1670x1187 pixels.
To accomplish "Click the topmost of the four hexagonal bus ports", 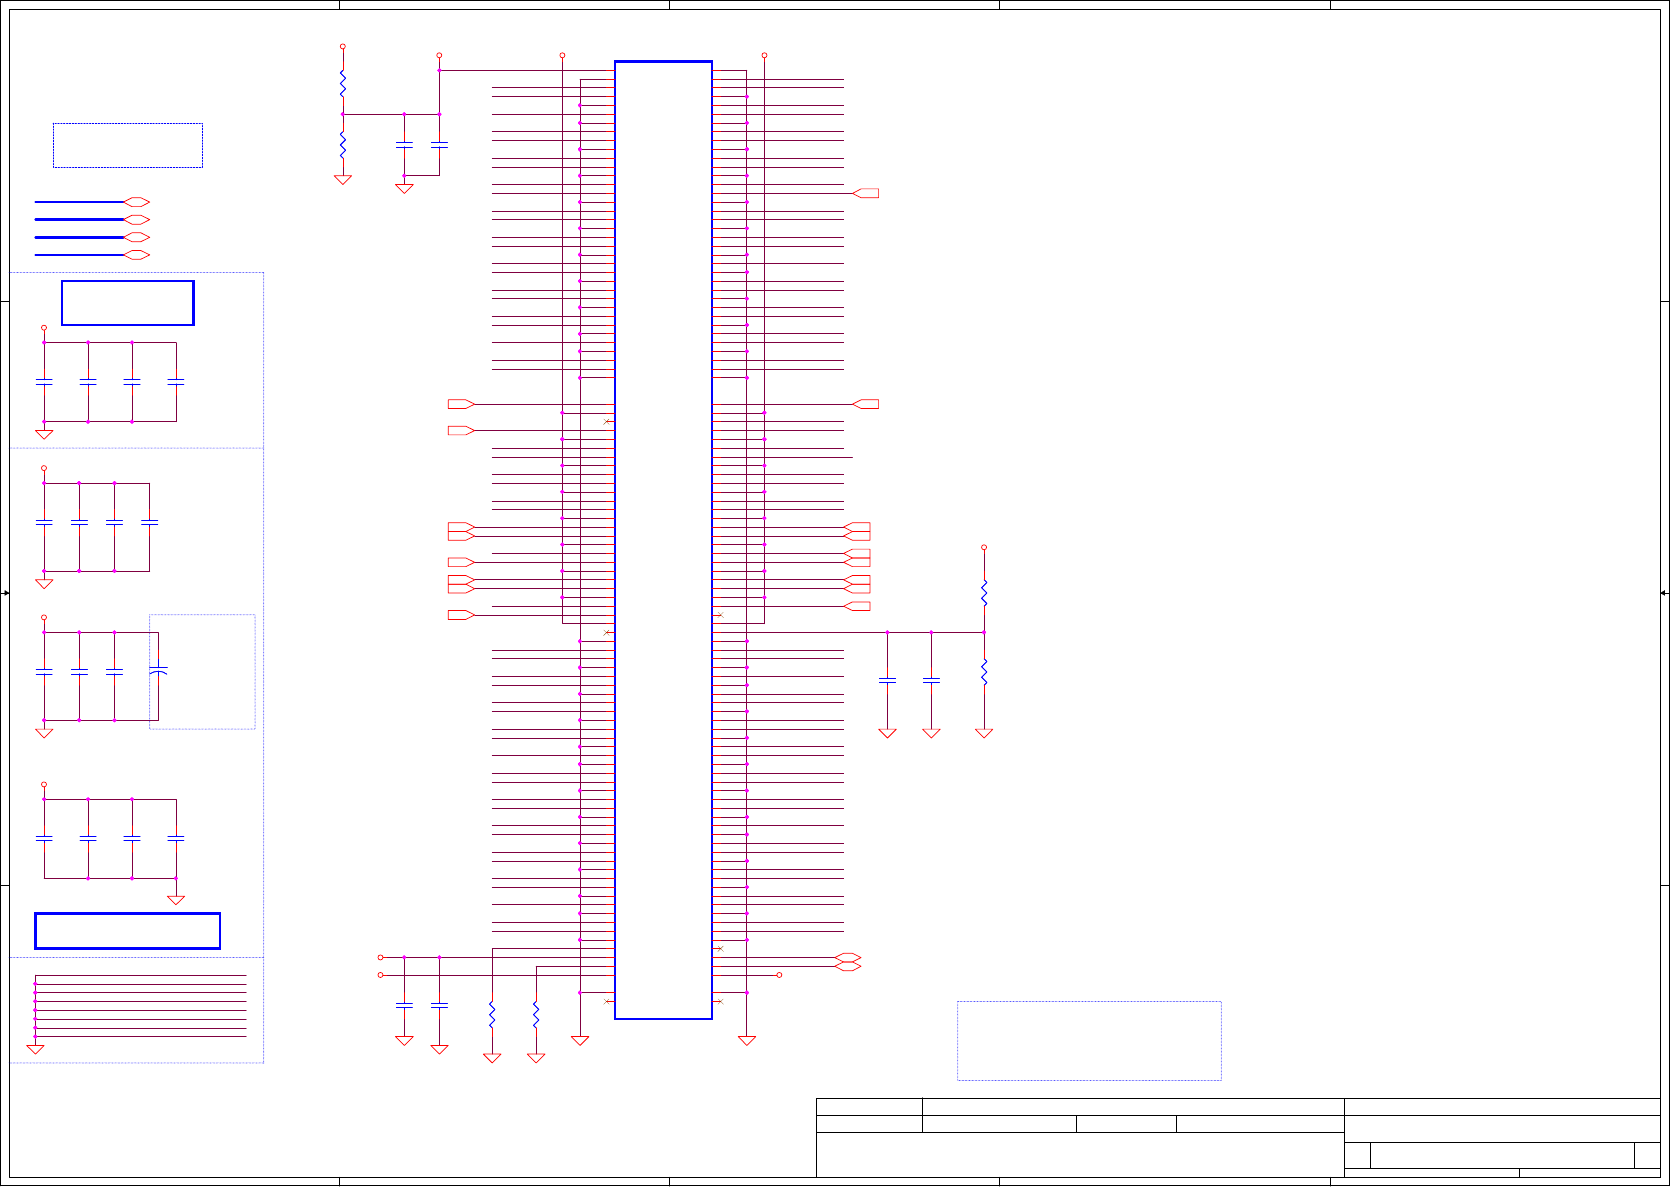I will [x=137, y=202].
